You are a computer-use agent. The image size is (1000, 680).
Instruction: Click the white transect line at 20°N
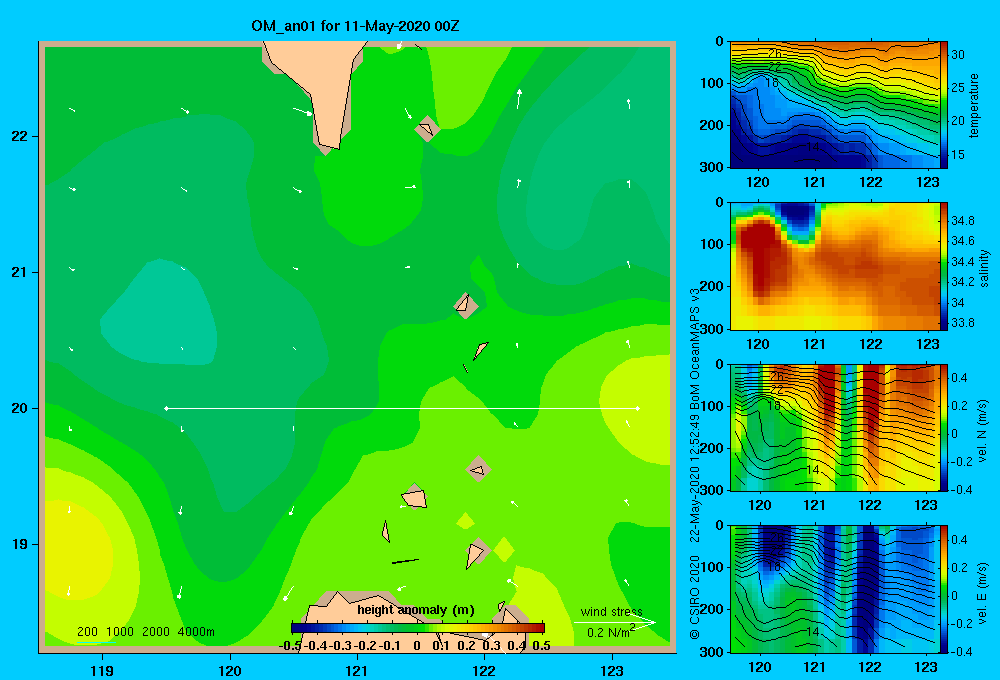click(x=402, y=408)
